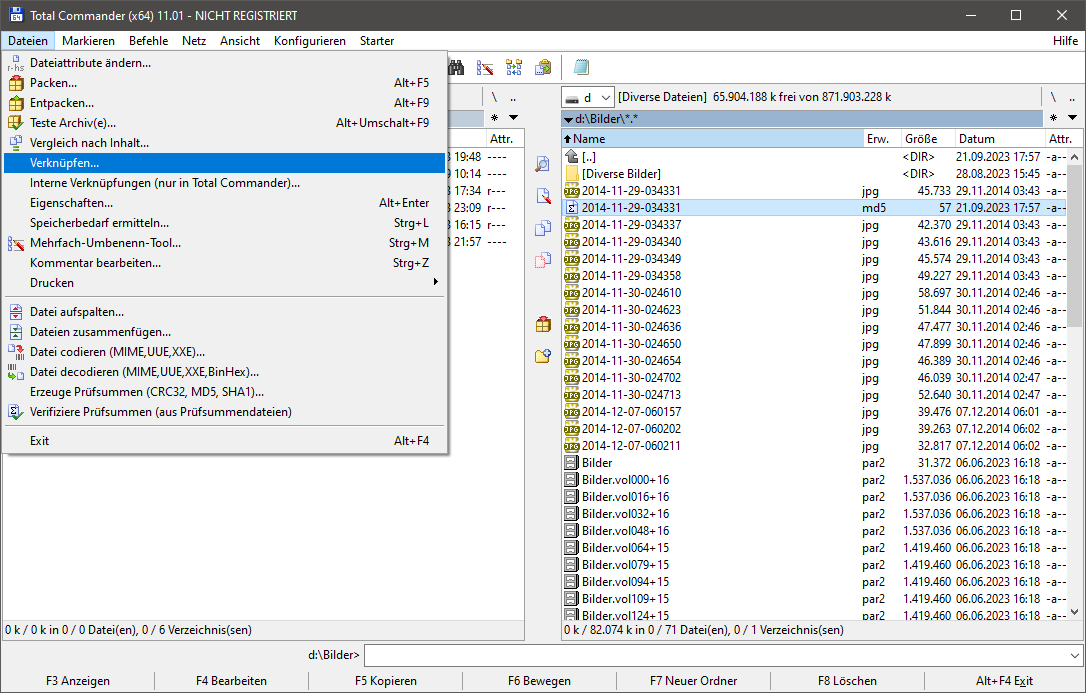The width and height of the screenshot is (1086, 693).
Task: Open the multi-rename tool toolbar icon
Action: 485,67
